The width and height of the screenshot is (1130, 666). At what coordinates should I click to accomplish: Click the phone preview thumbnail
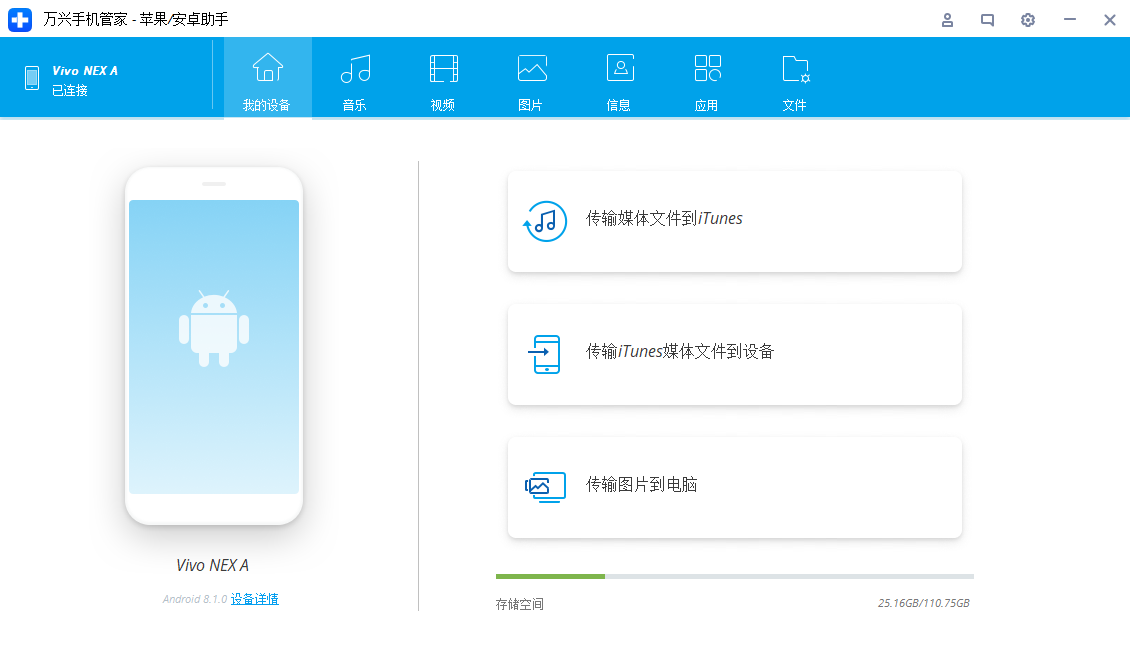[x=213, y=348]
